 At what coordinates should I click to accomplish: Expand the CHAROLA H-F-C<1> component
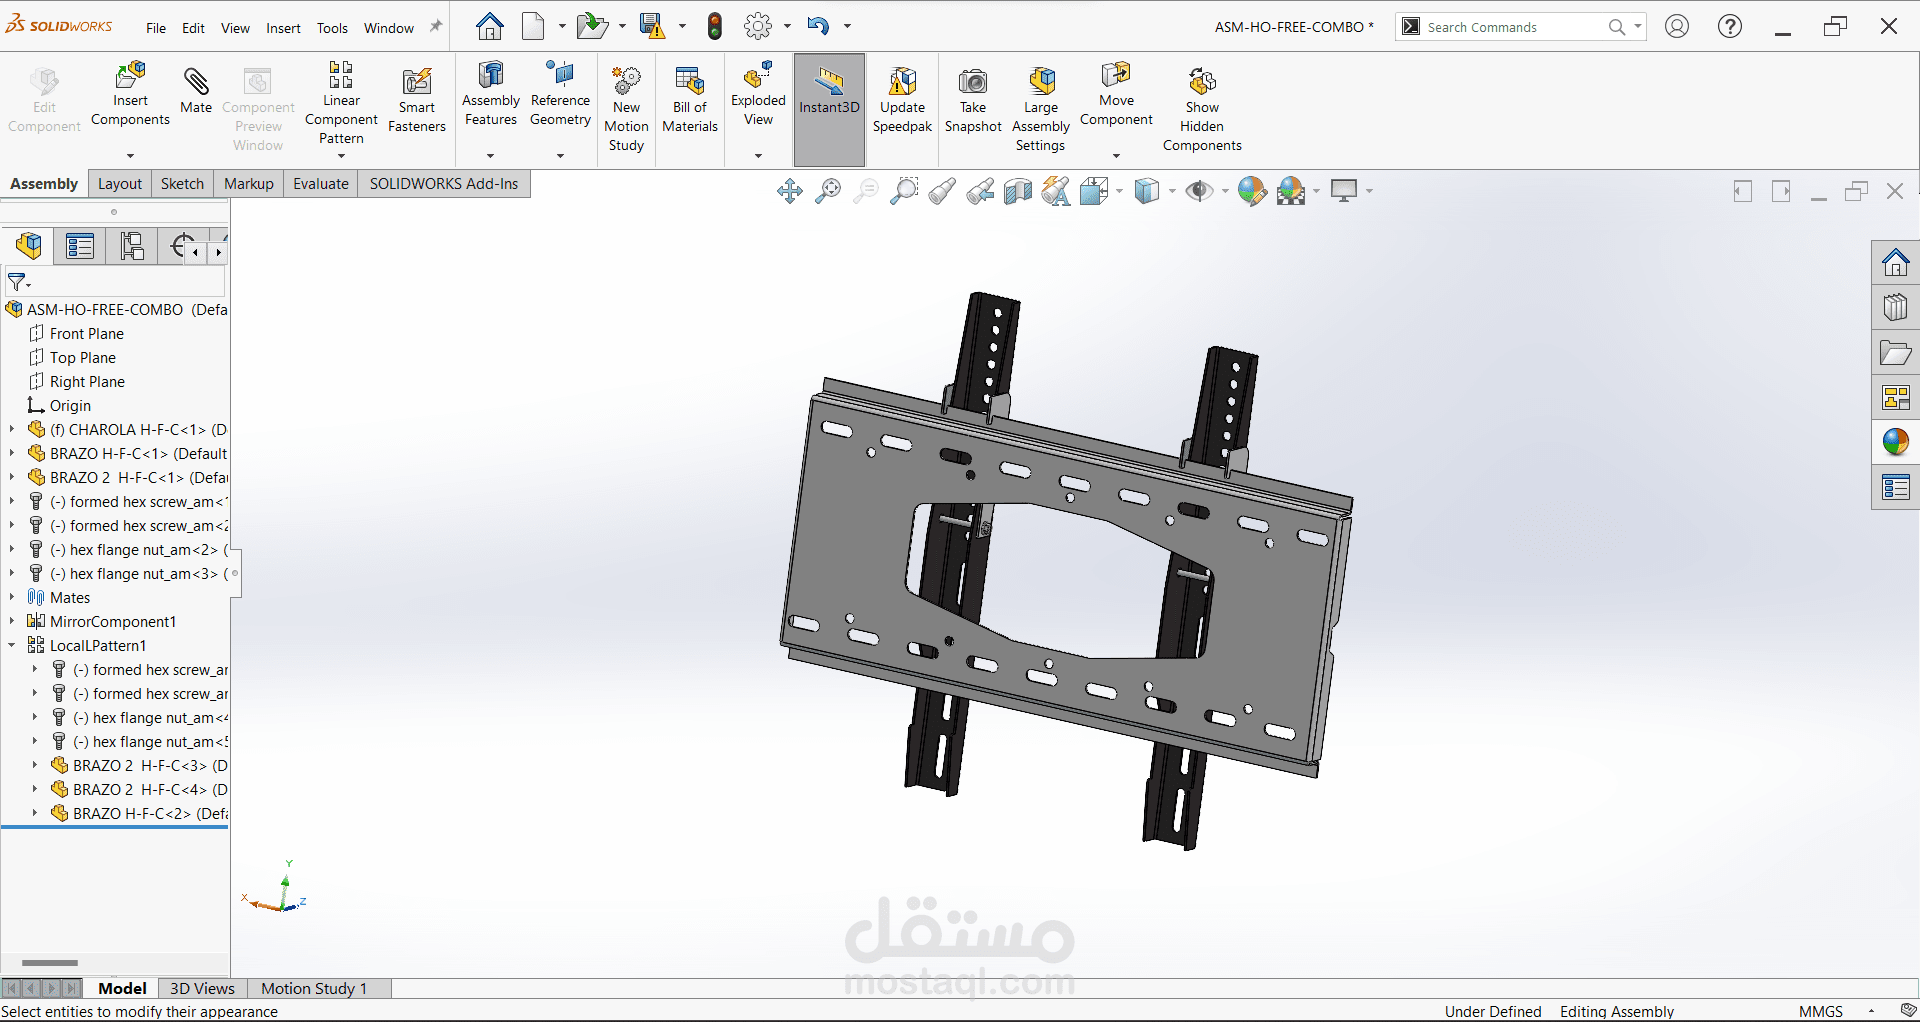pos(12,430)
